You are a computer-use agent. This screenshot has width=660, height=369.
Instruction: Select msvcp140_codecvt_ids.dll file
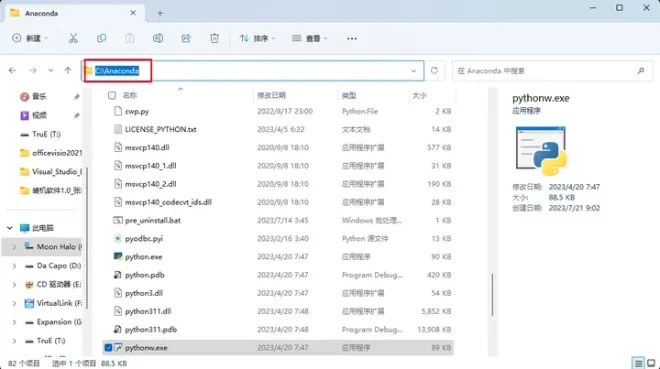tap(278, 202)
